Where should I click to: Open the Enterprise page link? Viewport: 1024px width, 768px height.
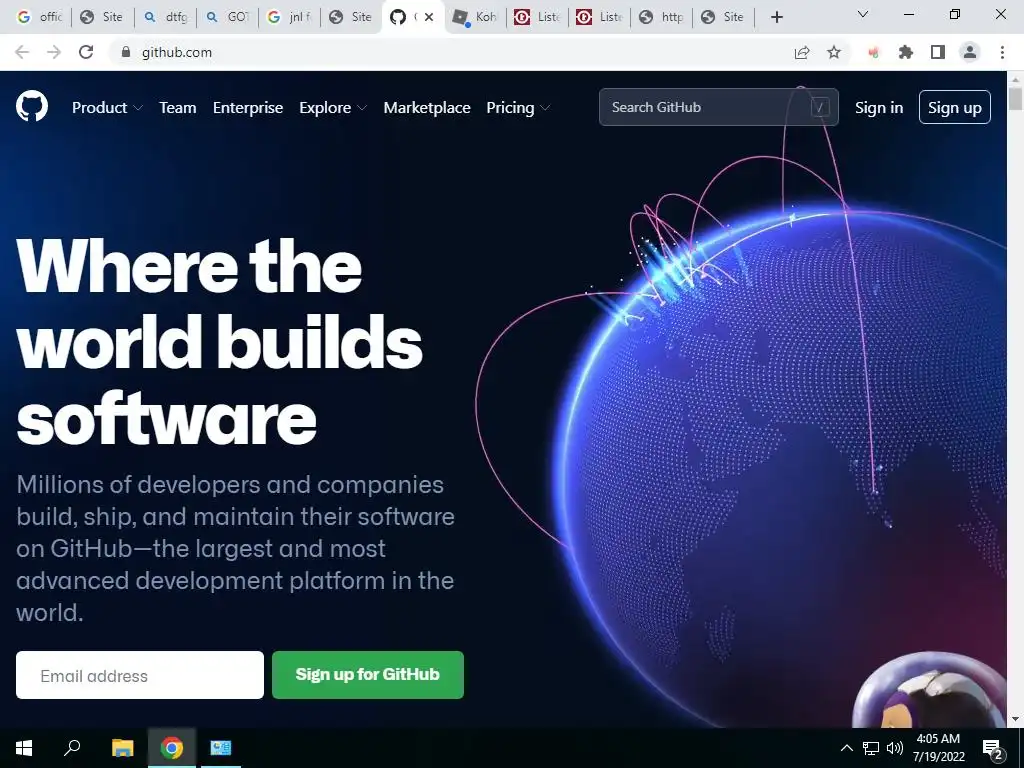pos(248,108)
